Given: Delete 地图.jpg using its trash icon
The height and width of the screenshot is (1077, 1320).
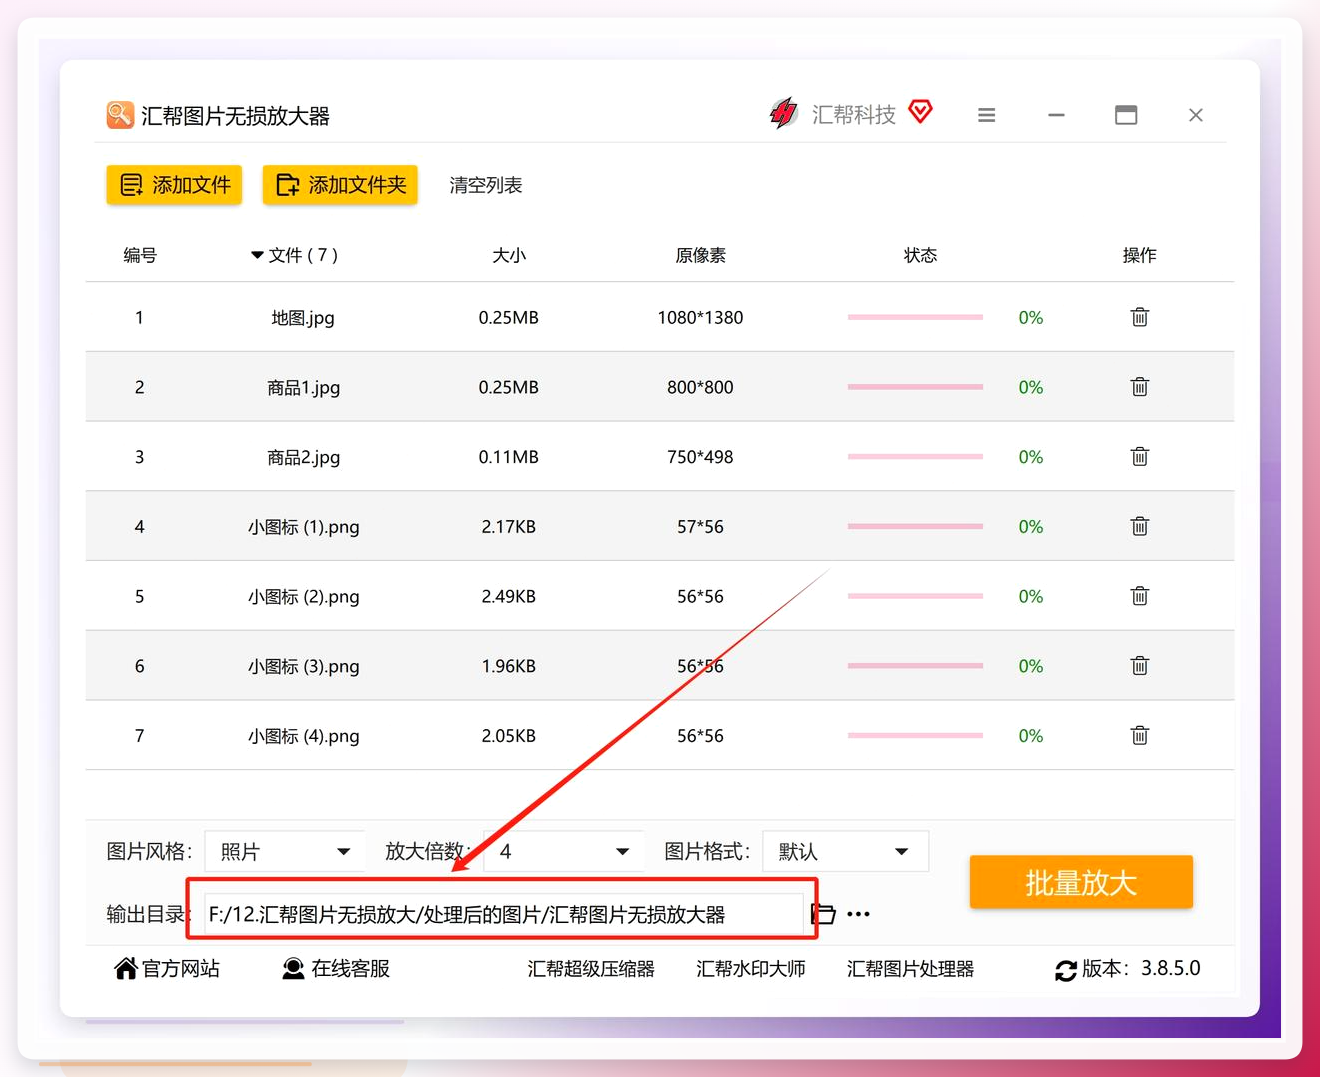Looking at the screenshot, I should 1139,317.
